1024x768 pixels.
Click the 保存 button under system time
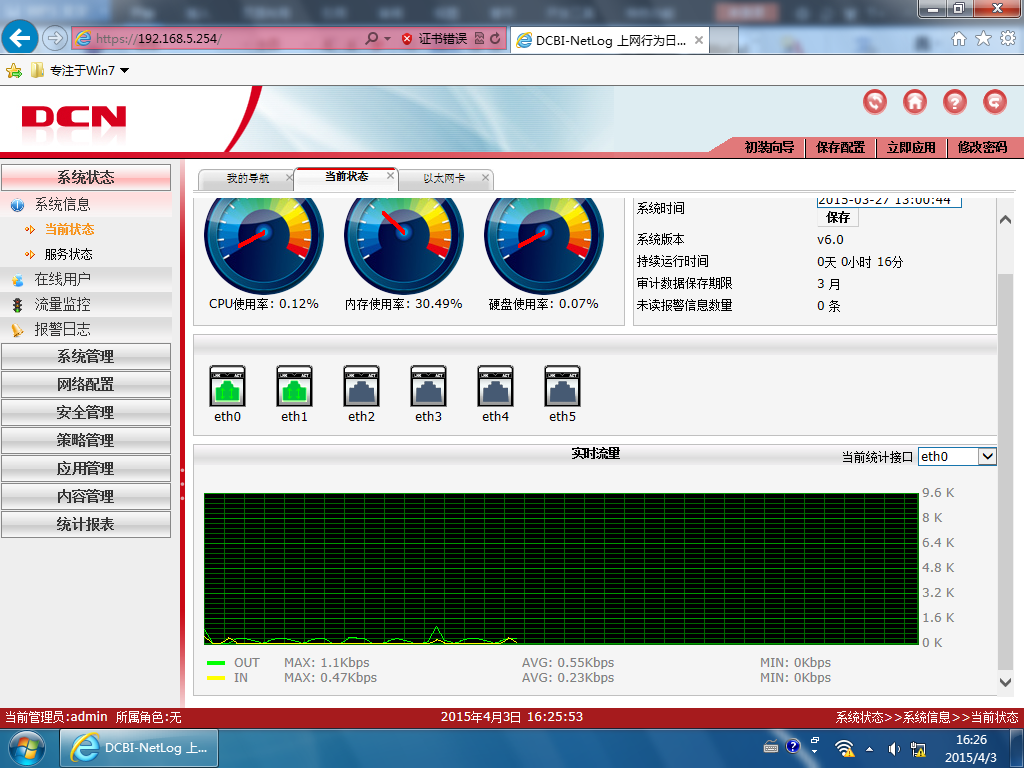click(x=838, y=217)
